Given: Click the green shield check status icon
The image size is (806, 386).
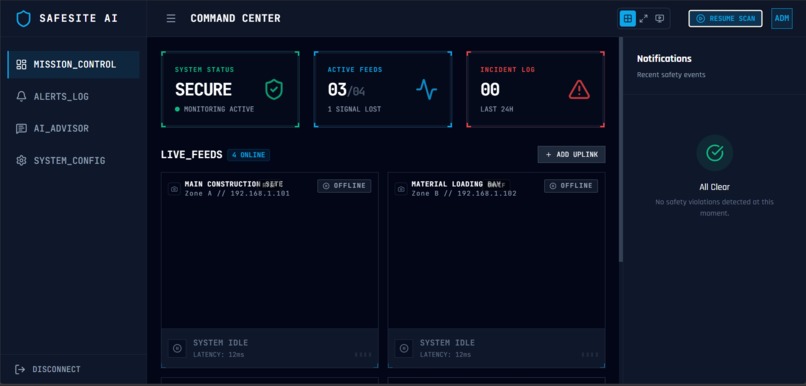Looking at the screenshot, I should pyautogui.click(x=274, y=89).
